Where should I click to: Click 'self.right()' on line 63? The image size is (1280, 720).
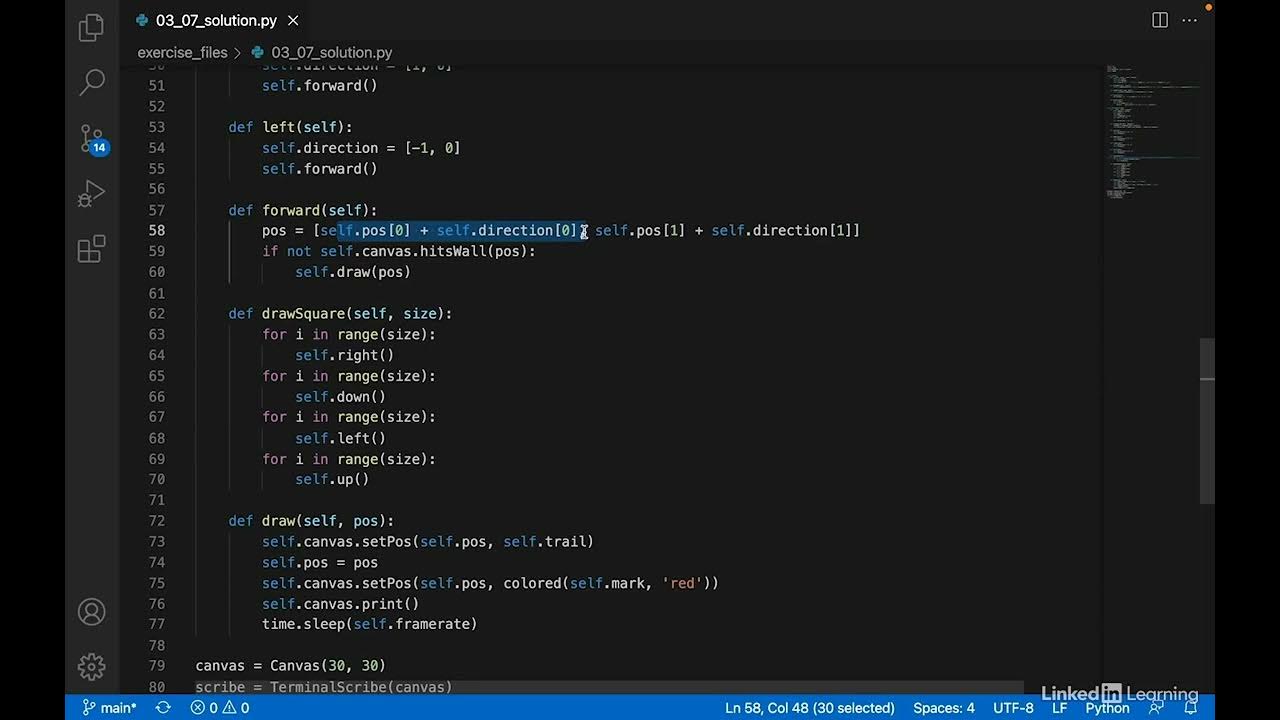344,355
